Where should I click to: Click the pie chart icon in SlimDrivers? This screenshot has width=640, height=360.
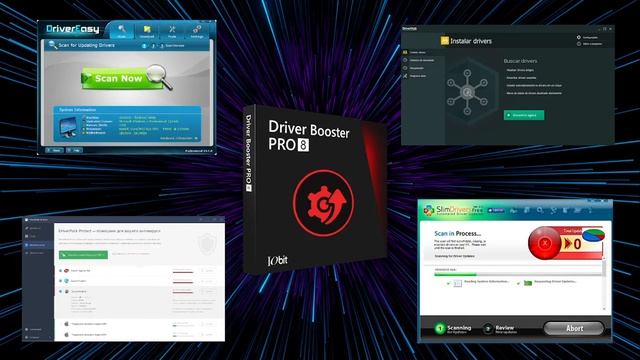[593, 236]
